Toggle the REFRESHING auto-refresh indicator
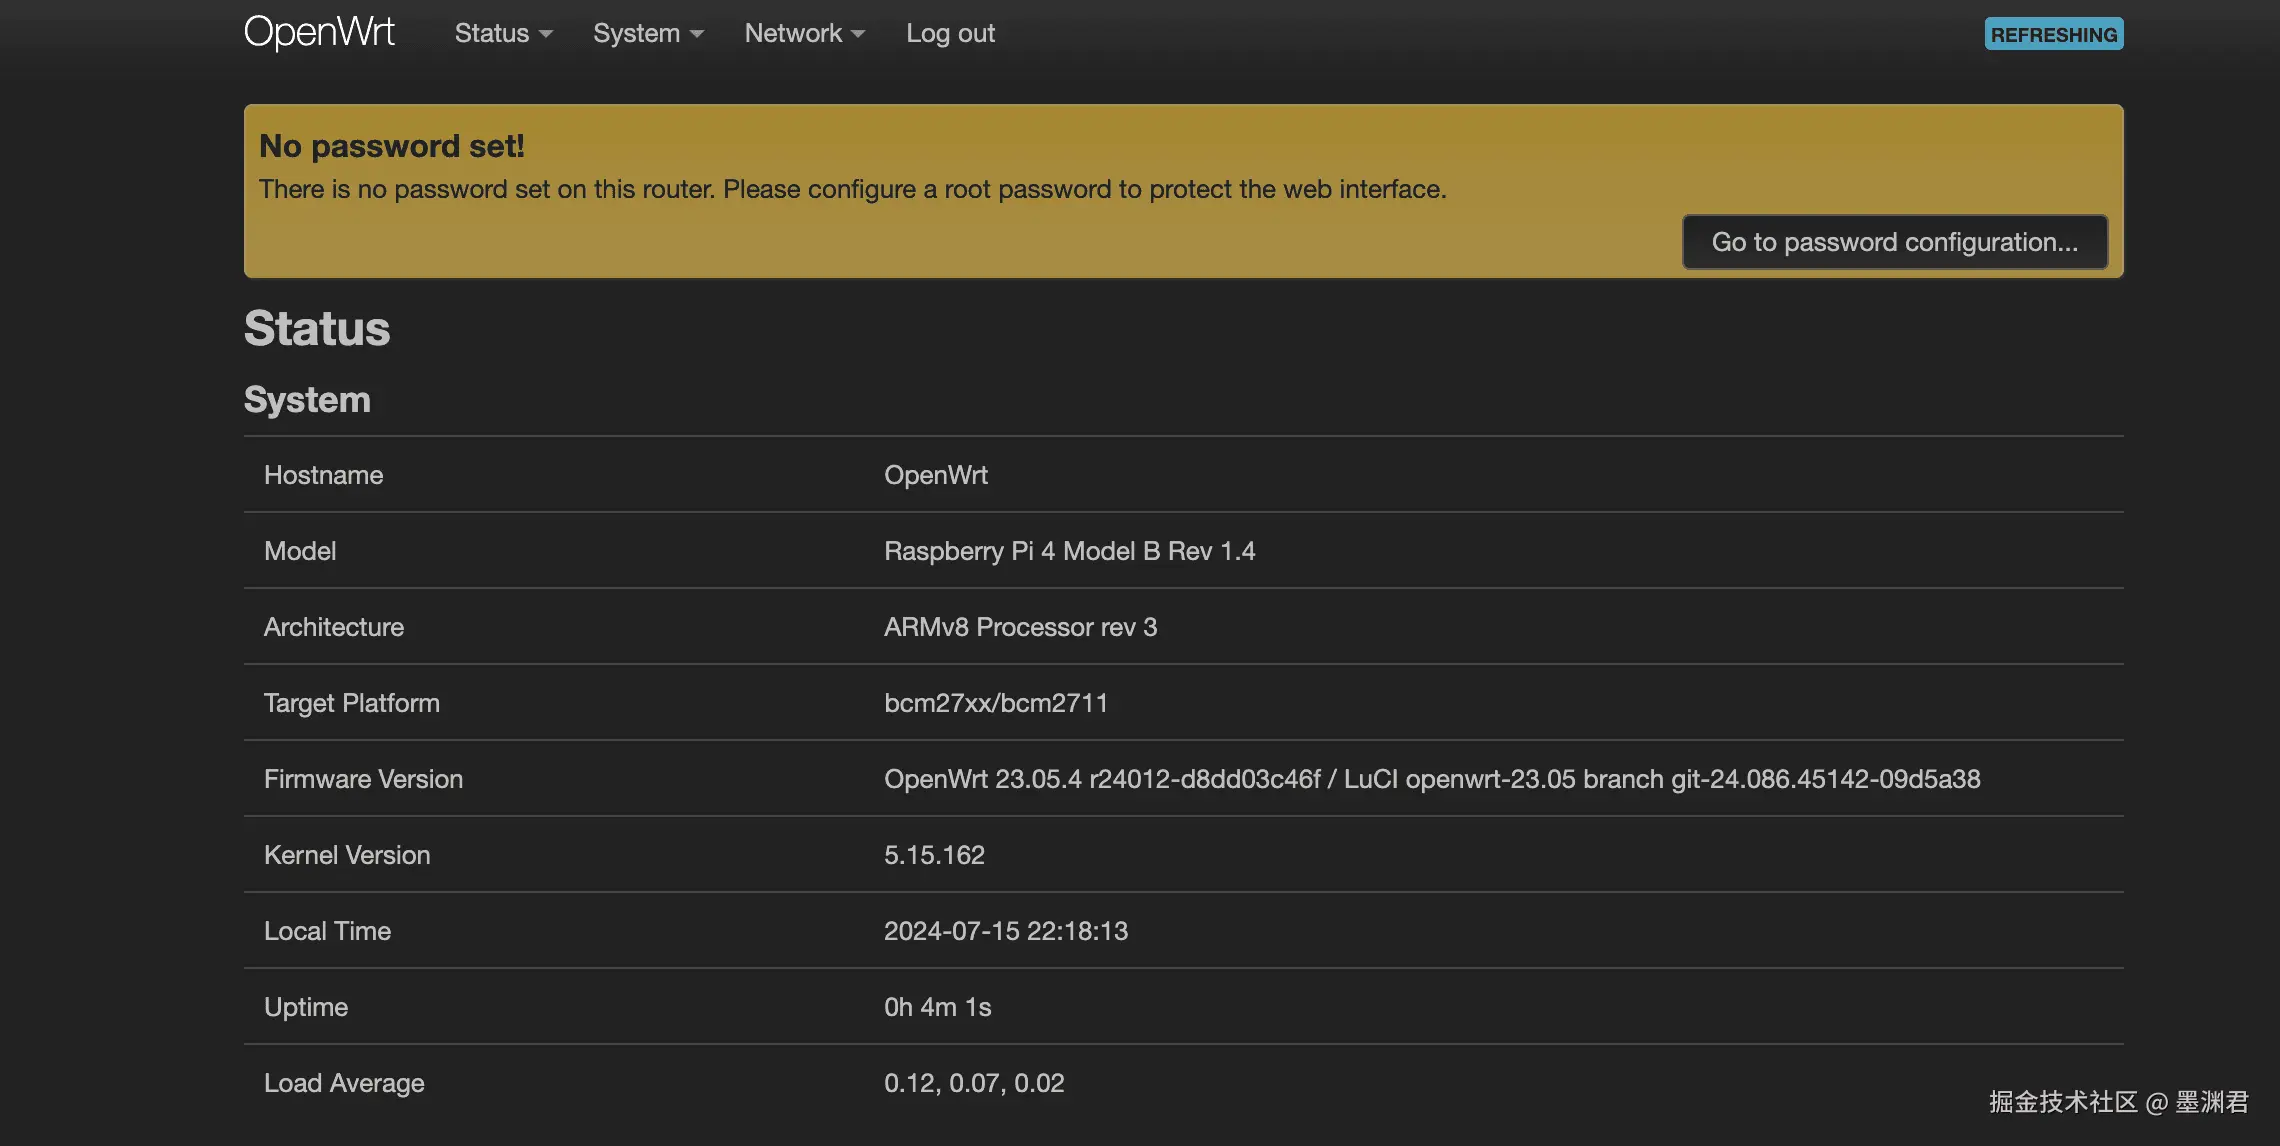The height and width of the screenshot is (1146, 2280). (x=2053, y=34)
